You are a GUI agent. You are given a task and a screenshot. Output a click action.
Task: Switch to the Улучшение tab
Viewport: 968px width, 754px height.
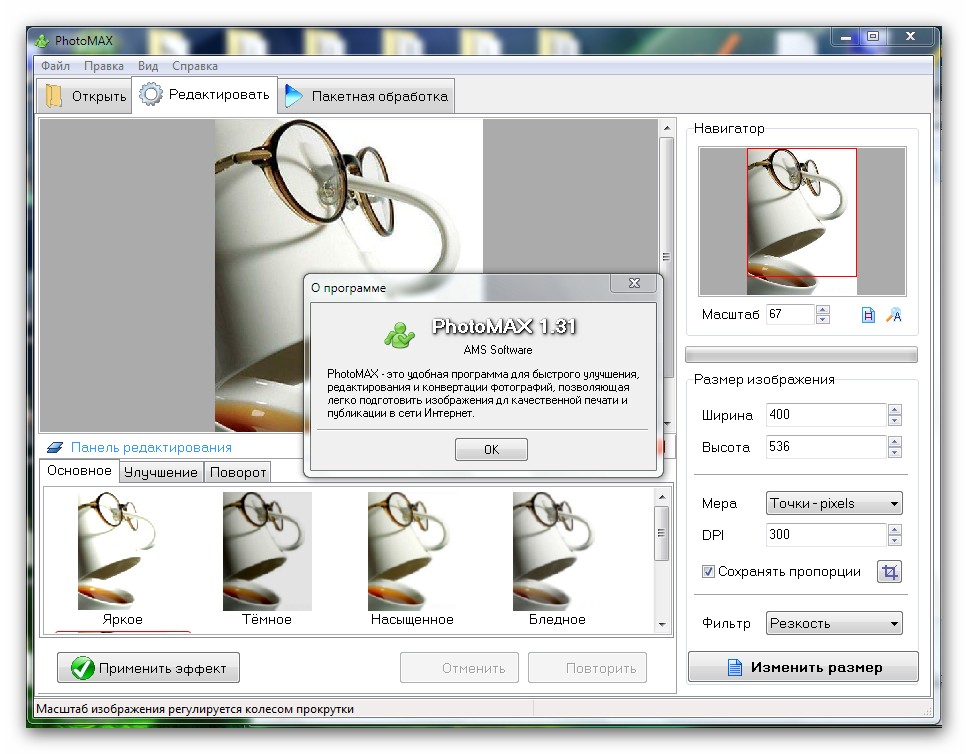(x=160, y=472)
